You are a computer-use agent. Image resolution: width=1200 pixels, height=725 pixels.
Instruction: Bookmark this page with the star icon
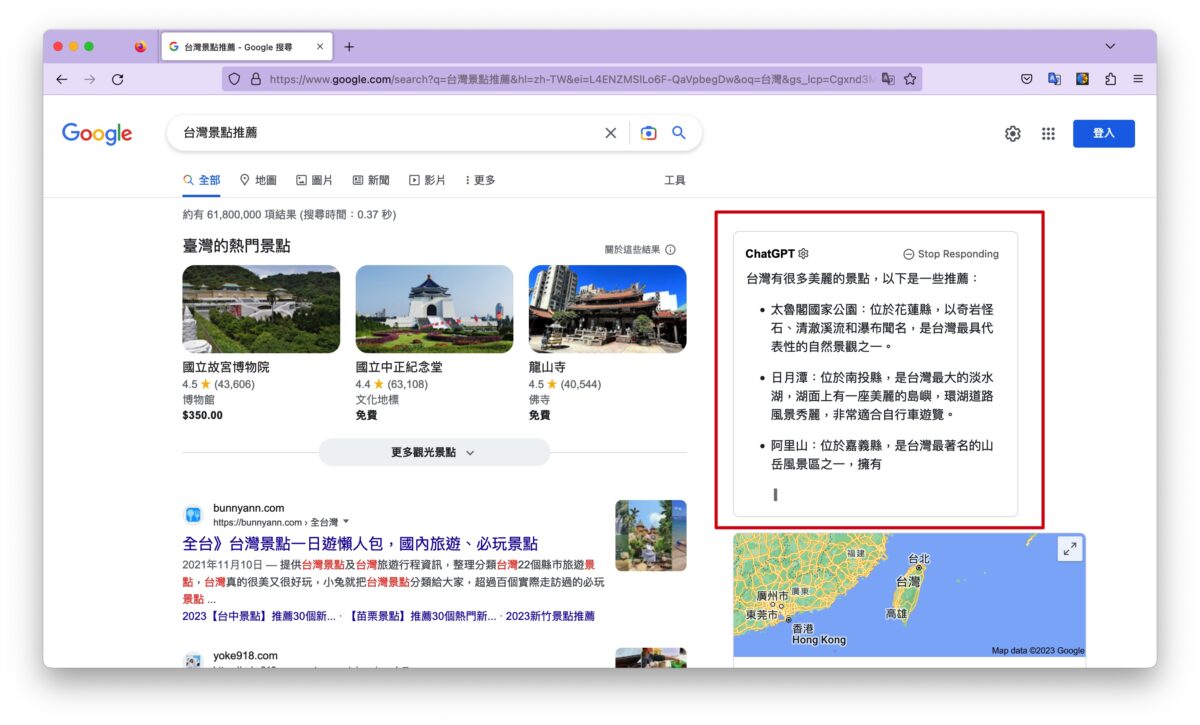click(x=910, y=79)
